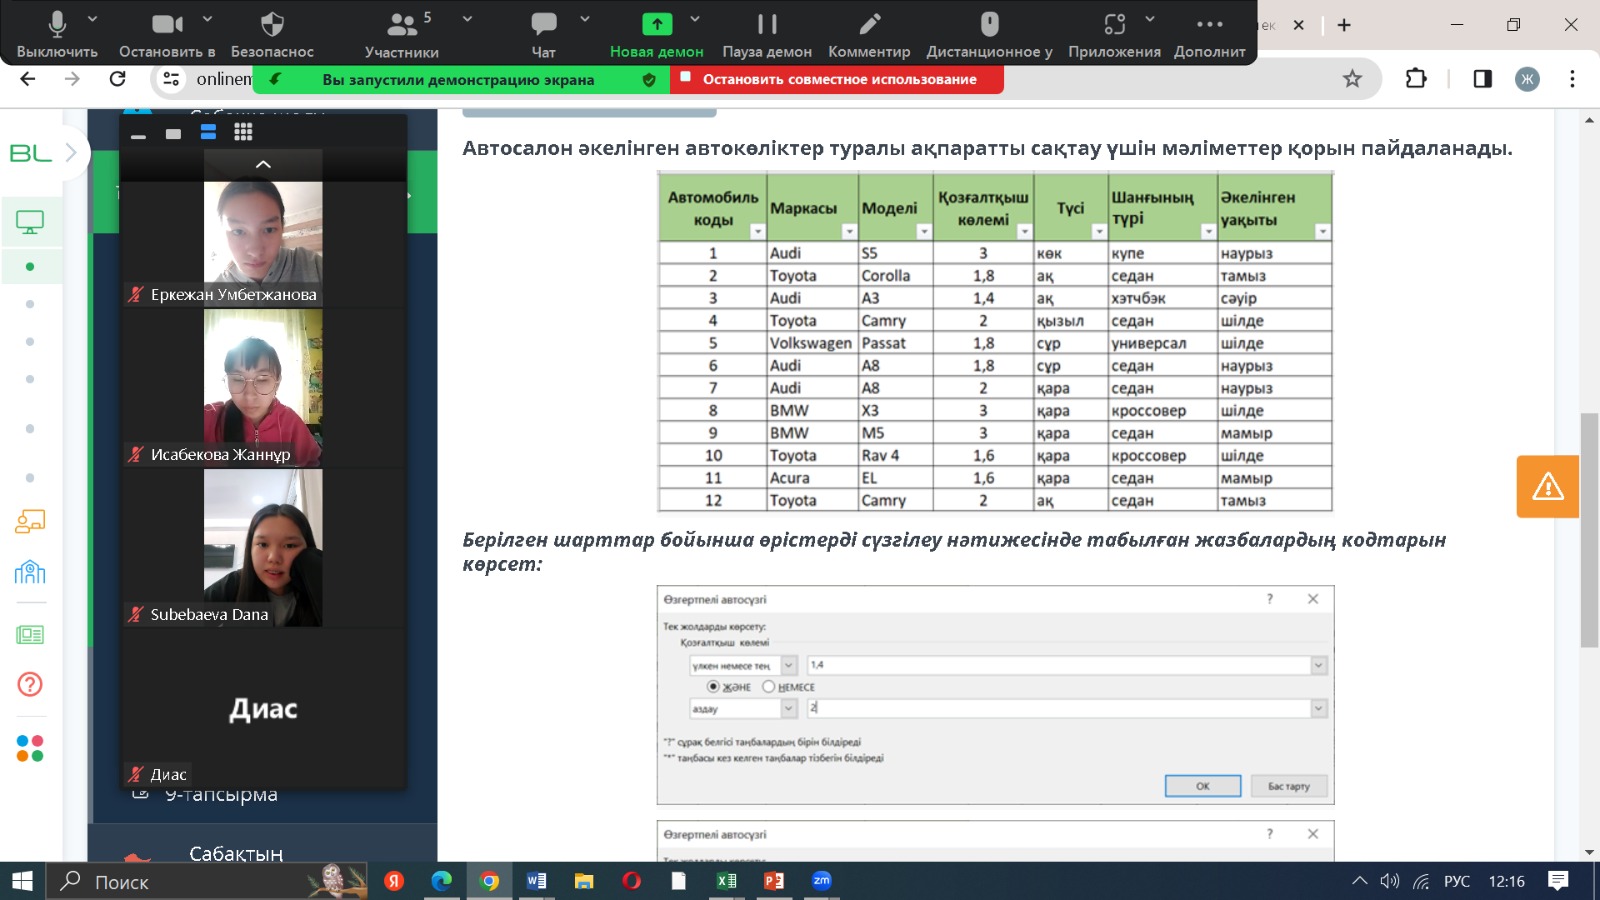Open Windows Start menu
The image size is (1600, 900).
click(22, 881)
